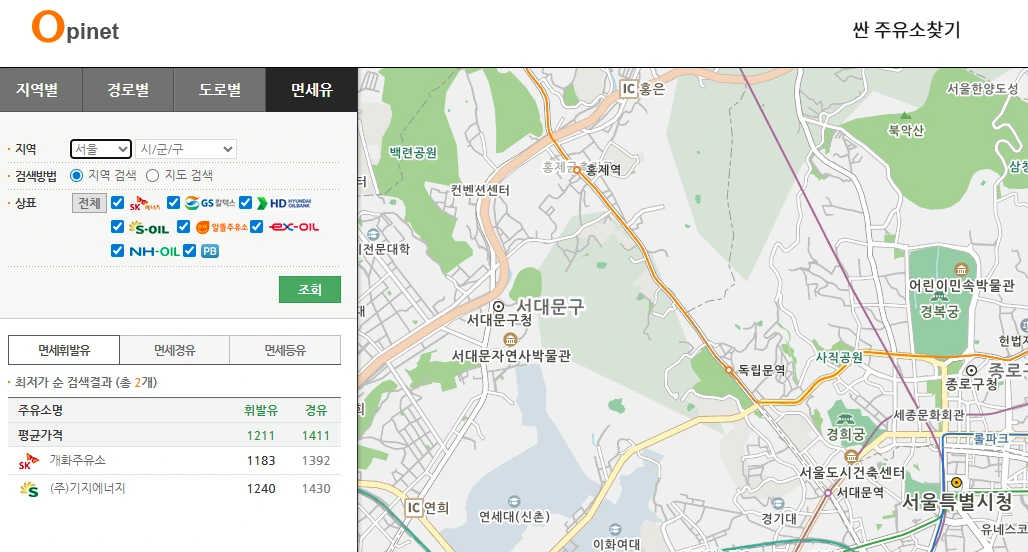Screen dimensions: 1028x552
Task: Uncheck the GS칼텍스 brand checkbox
Action: coord(173,203)
